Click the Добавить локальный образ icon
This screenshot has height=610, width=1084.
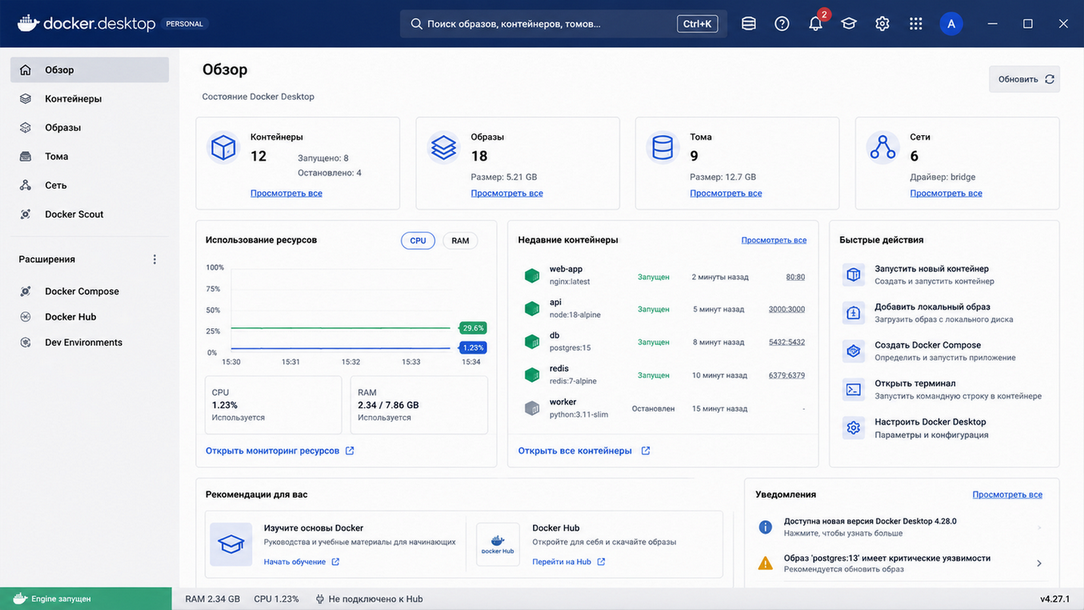[x=854, y=313]
